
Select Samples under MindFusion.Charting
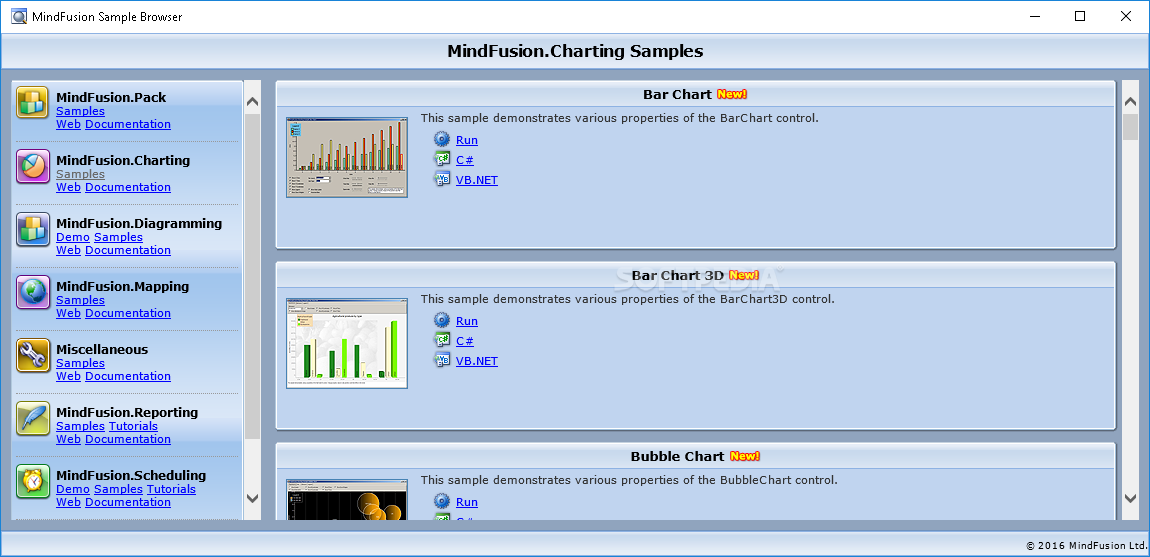point(81,175)
